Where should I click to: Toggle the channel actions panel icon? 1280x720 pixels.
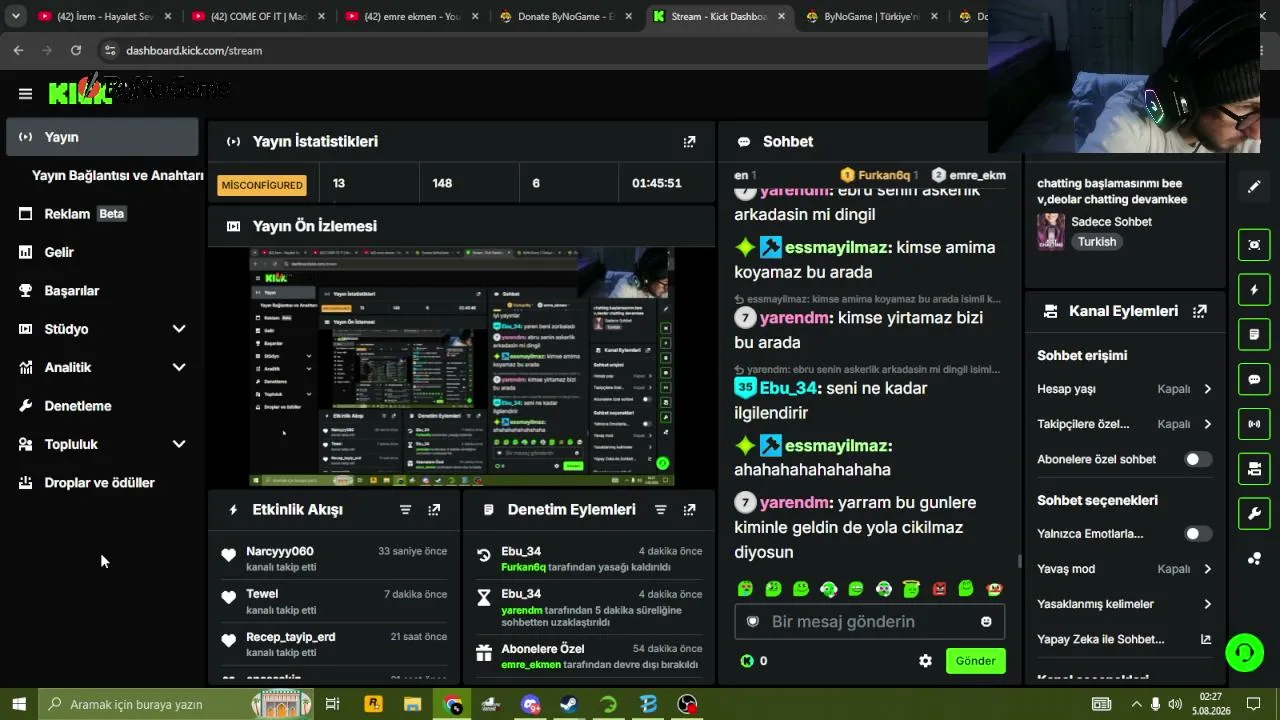[x=1254, y=469]
